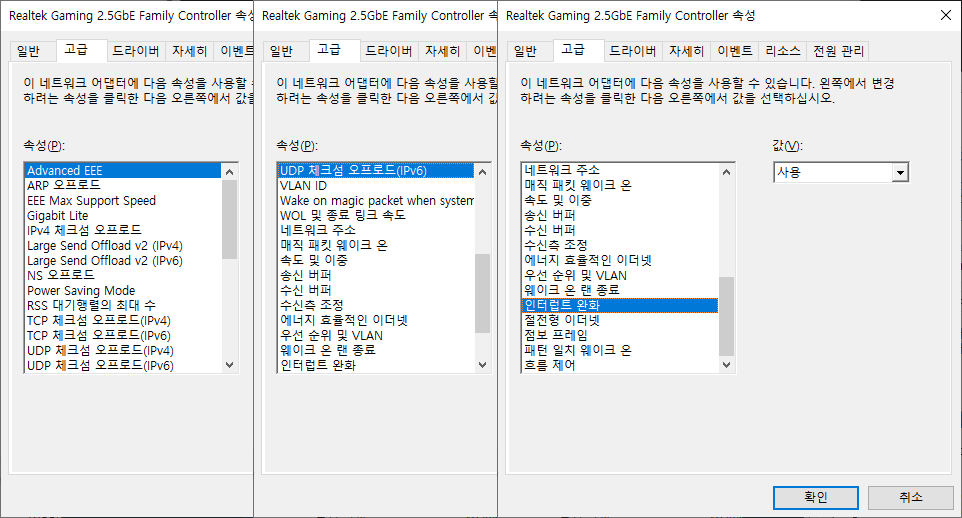This screenshot has height=518, width=962.
Task: Select 네트워크 주소 in middle window
Action: pos(376,230)
